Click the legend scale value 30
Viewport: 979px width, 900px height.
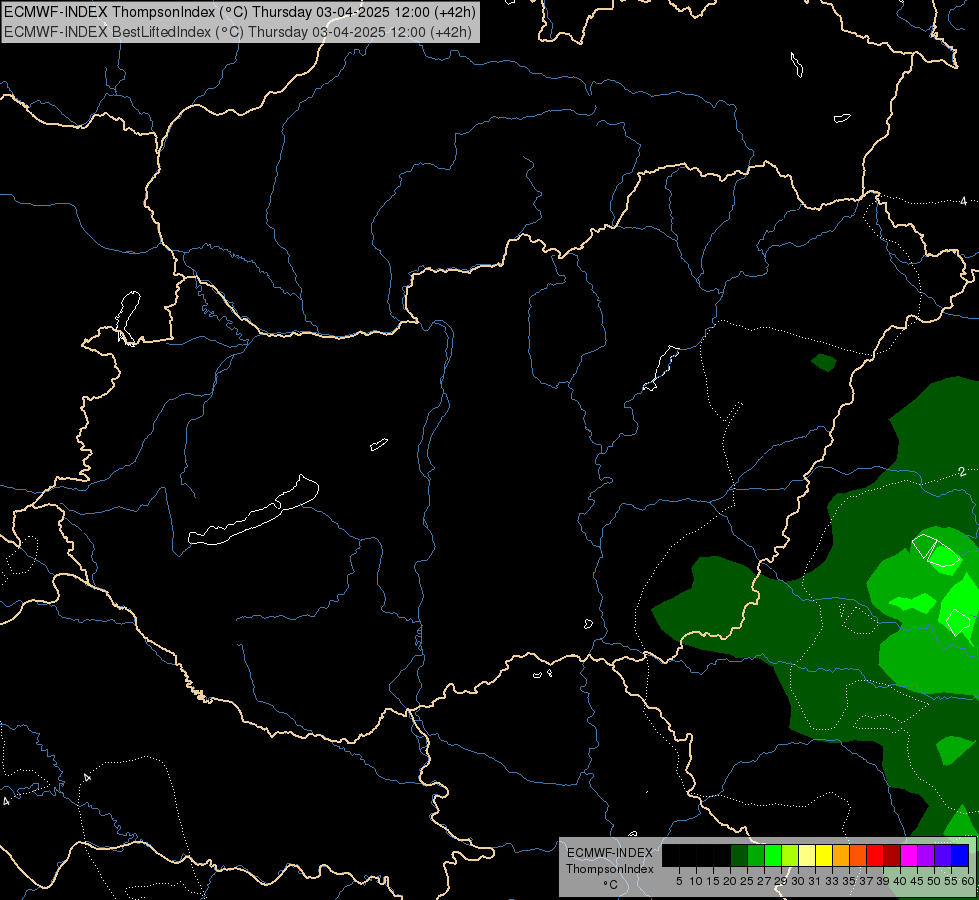pos(798,881)
